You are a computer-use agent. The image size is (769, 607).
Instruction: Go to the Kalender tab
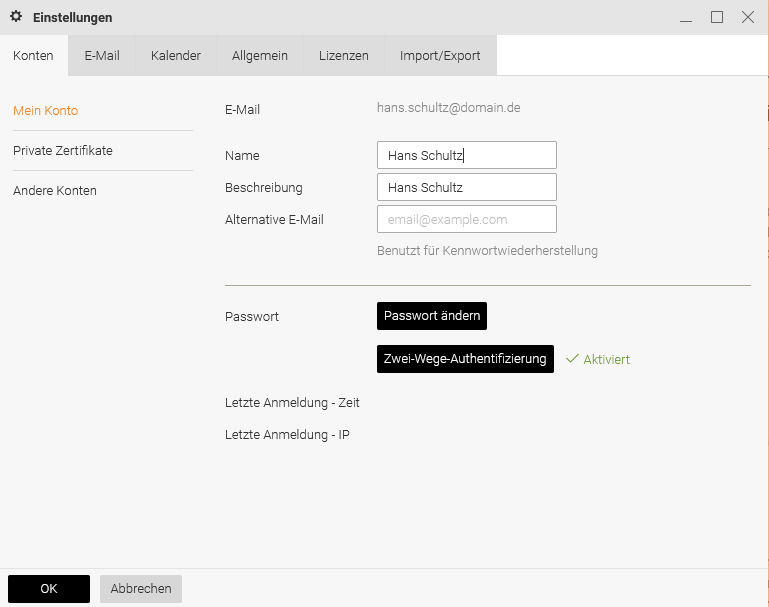[x=176, y=56]
